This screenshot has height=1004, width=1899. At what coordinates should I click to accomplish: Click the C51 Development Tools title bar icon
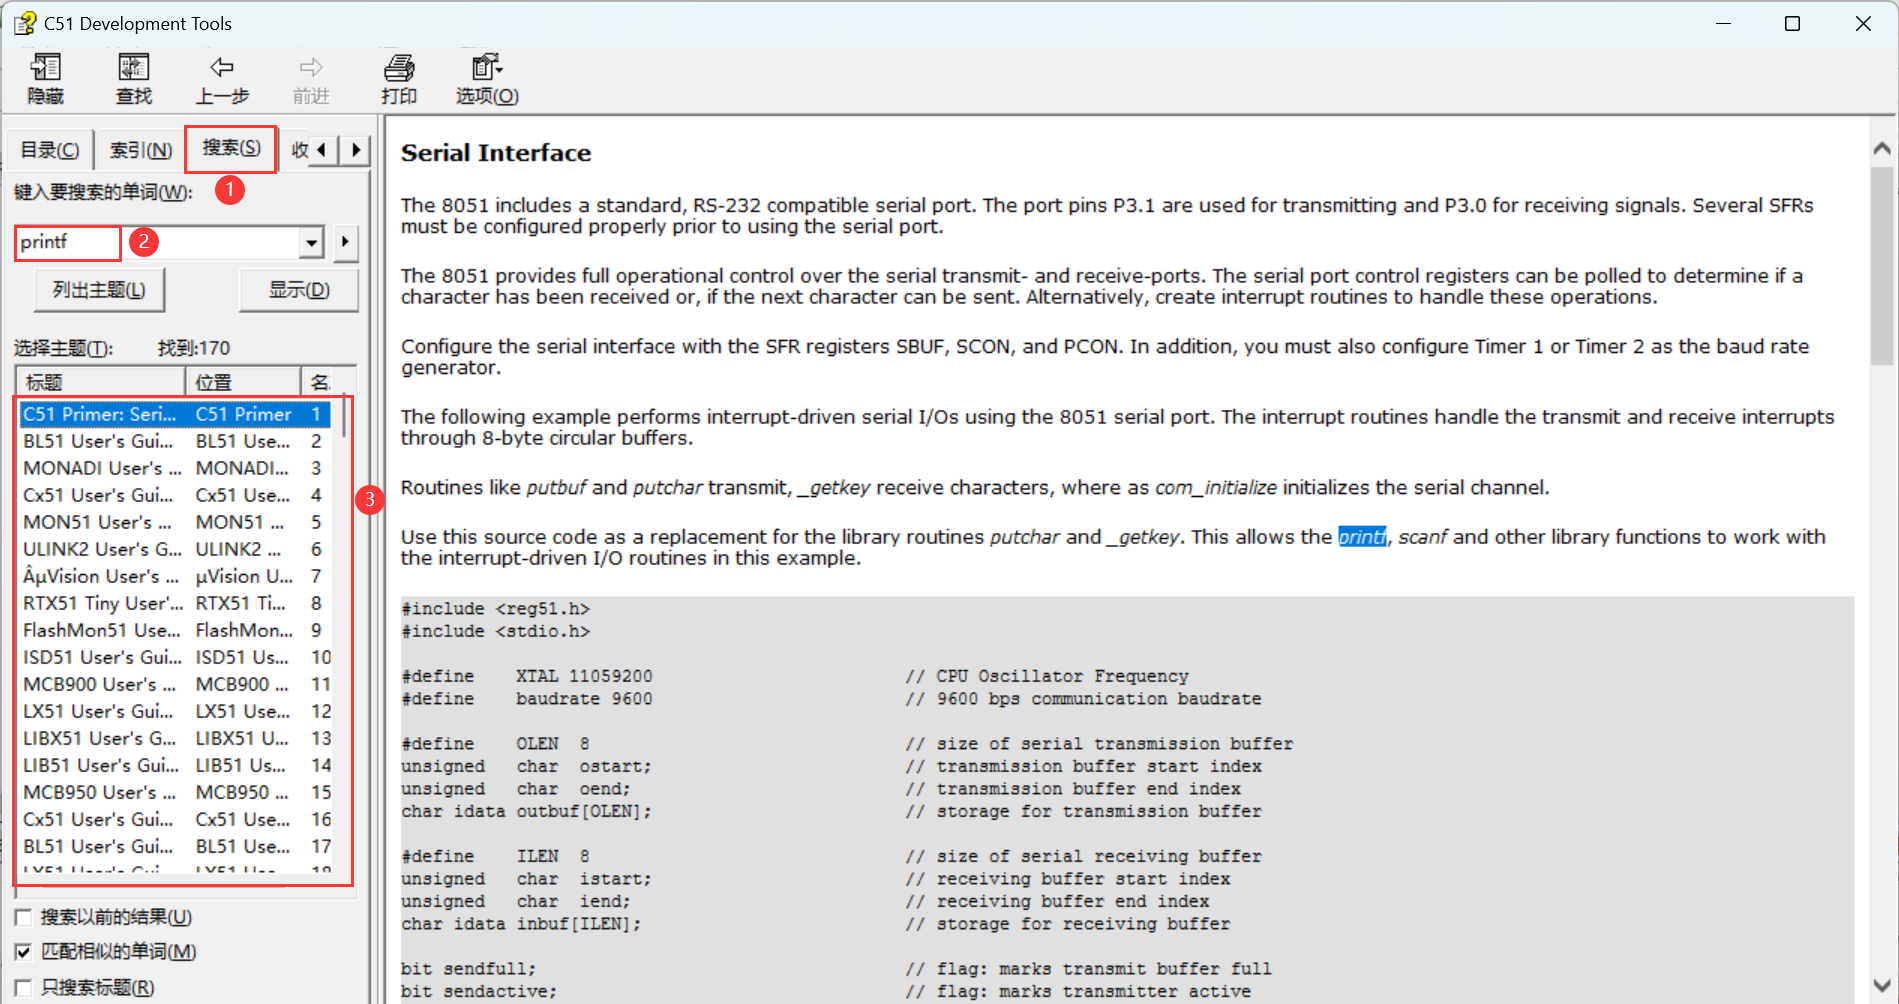coord(24,23)
